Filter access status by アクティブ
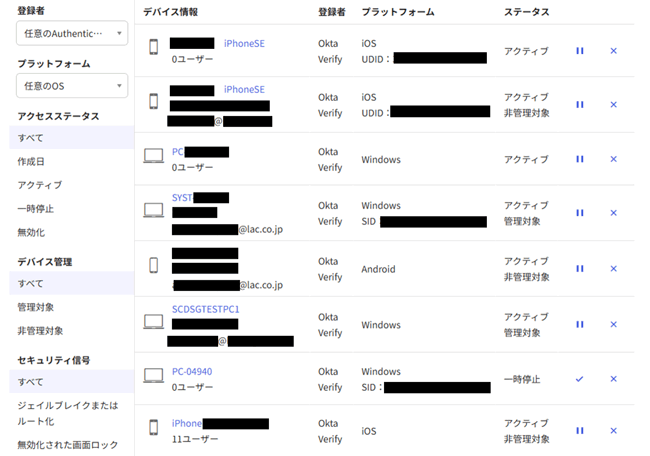The width and height of the screenshot is (650, 456). pyautogui.click(x=40, y=185)
